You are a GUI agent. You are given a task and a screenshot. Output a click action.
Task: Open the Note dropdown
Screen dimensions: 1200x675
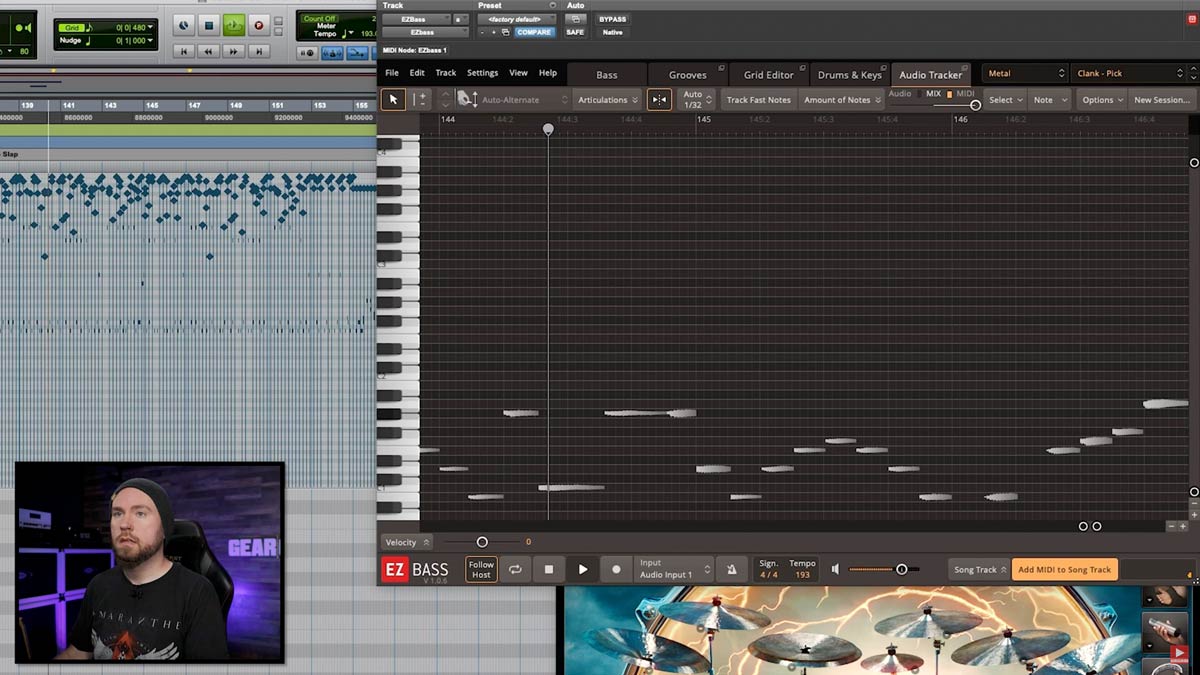coord(1048,100)
